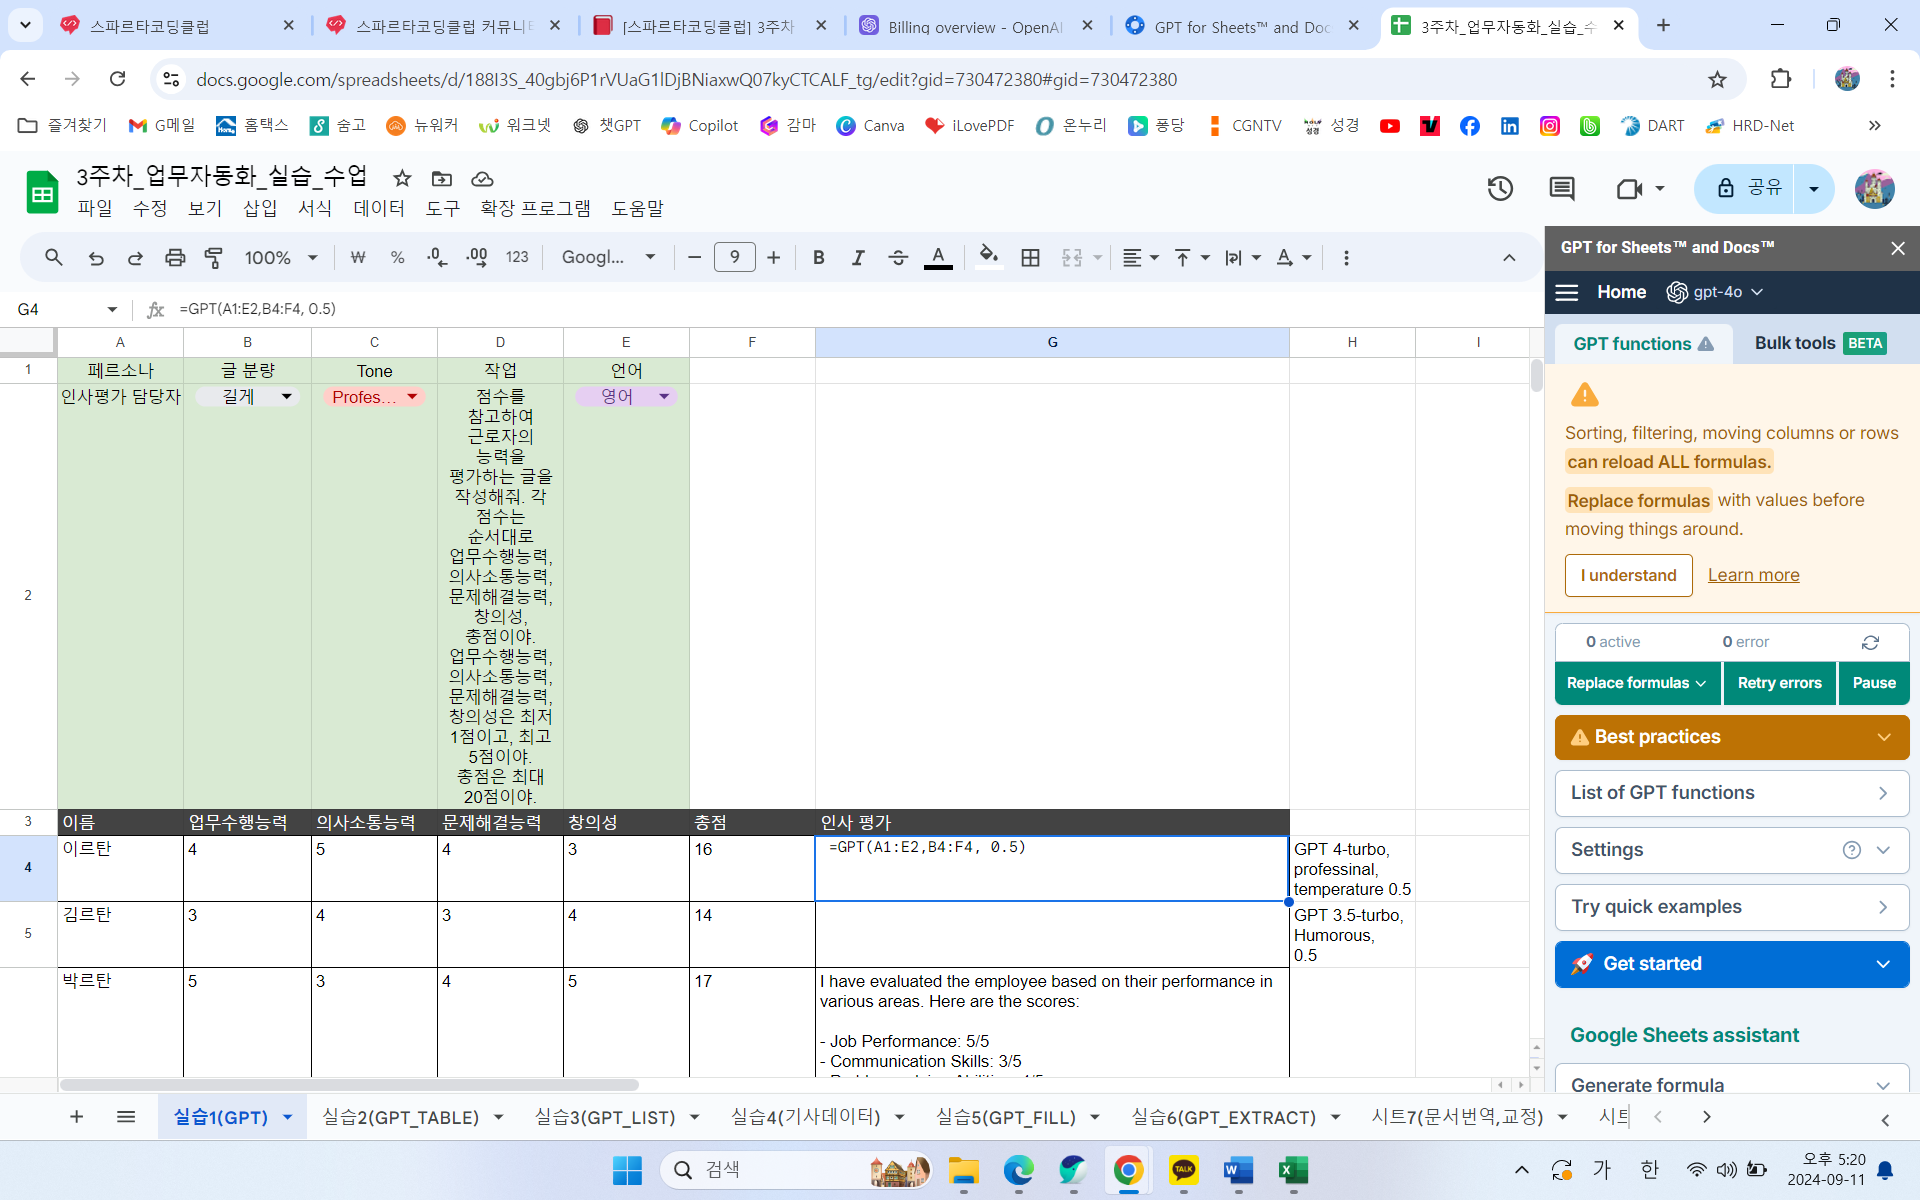Screen dimensions: 1920x1200
Task: Open fill color picker
Action: [989, 258]
